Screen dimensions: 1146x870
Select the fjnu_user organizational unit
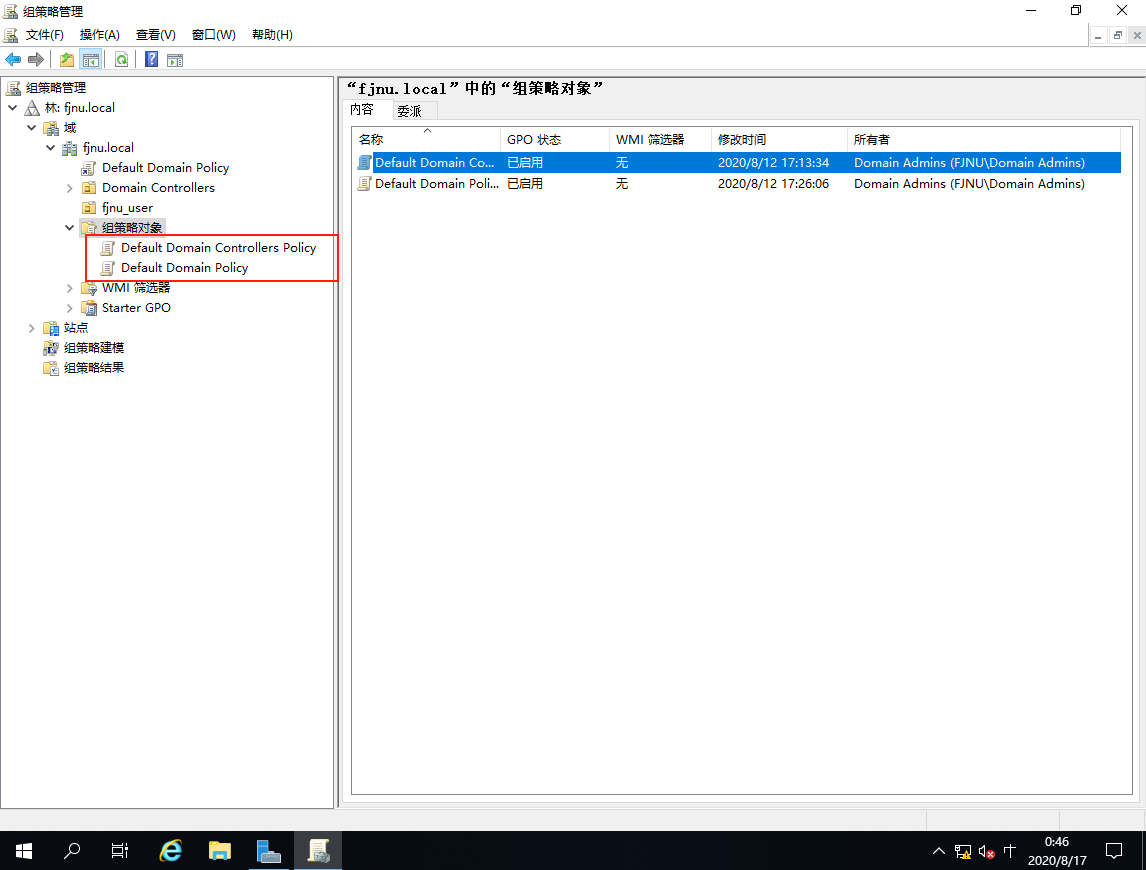tap(127, 208)
